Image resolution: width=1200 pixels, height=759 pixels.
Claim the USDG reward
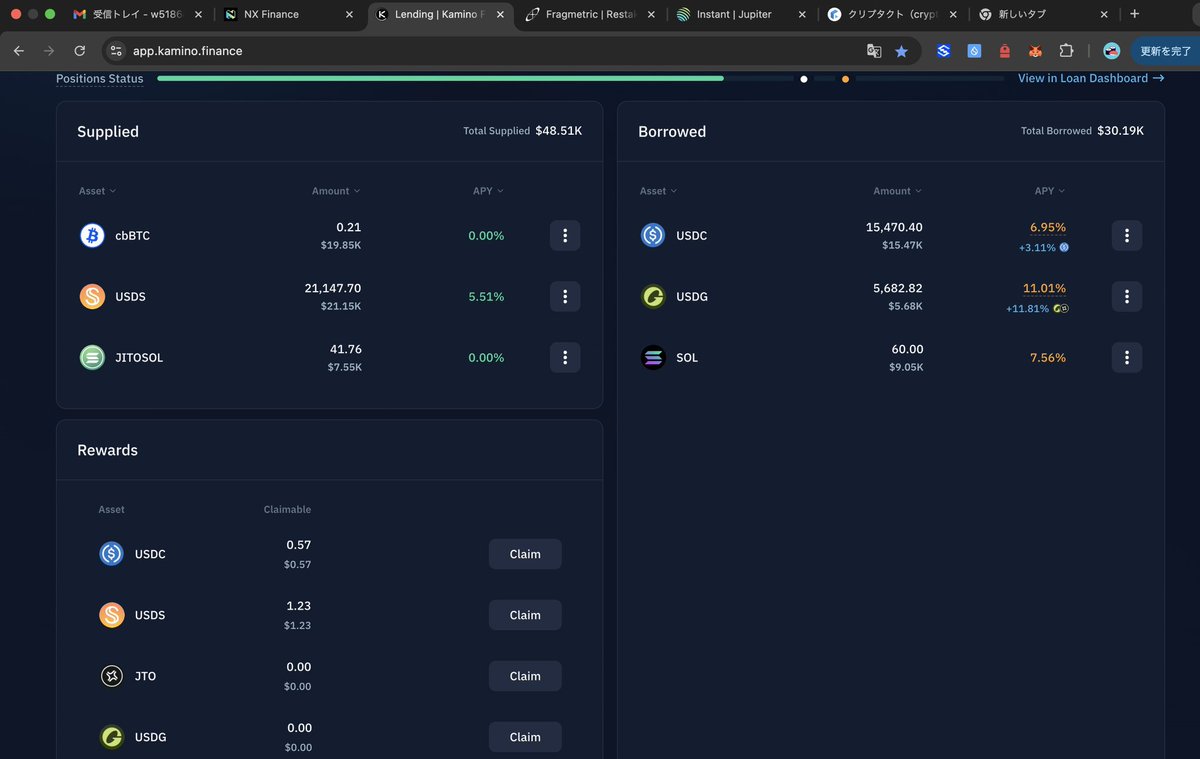click(x=525, y=737)
